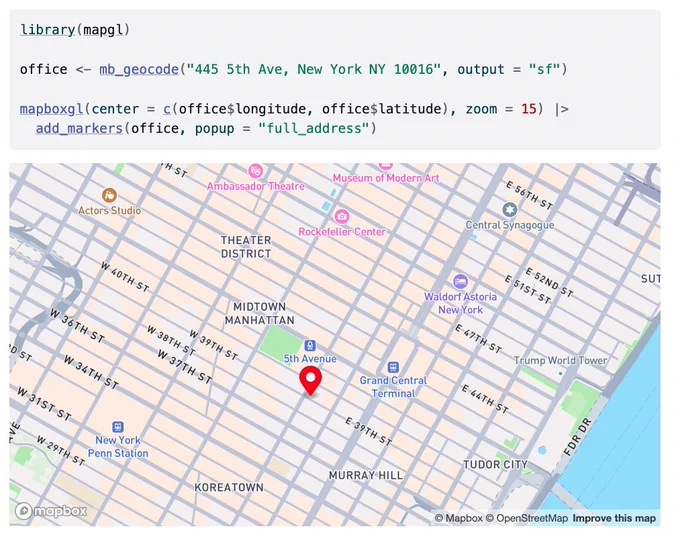Click the W 34TH ST street label
This screenshot has width=680, height=537.
[91, 372]
